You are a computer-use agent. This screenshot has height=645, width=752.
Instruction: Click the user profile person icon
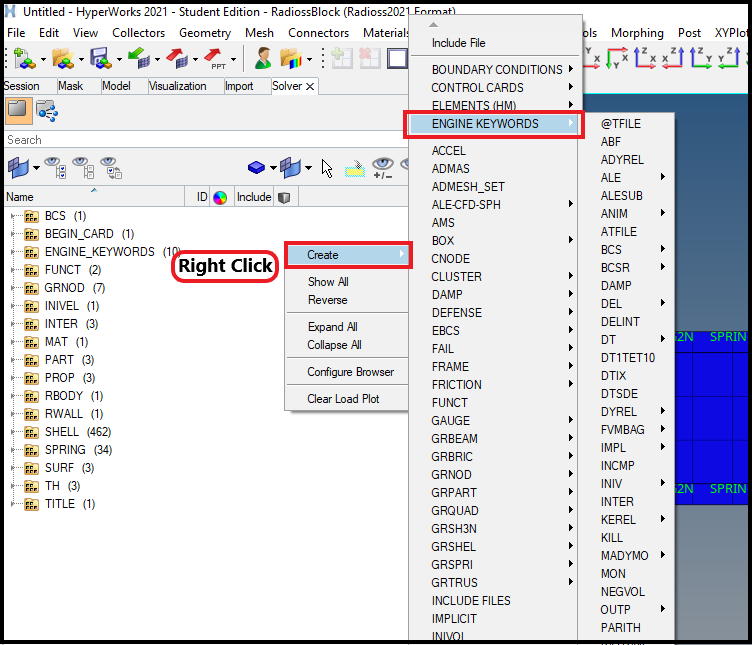[263, 59]
